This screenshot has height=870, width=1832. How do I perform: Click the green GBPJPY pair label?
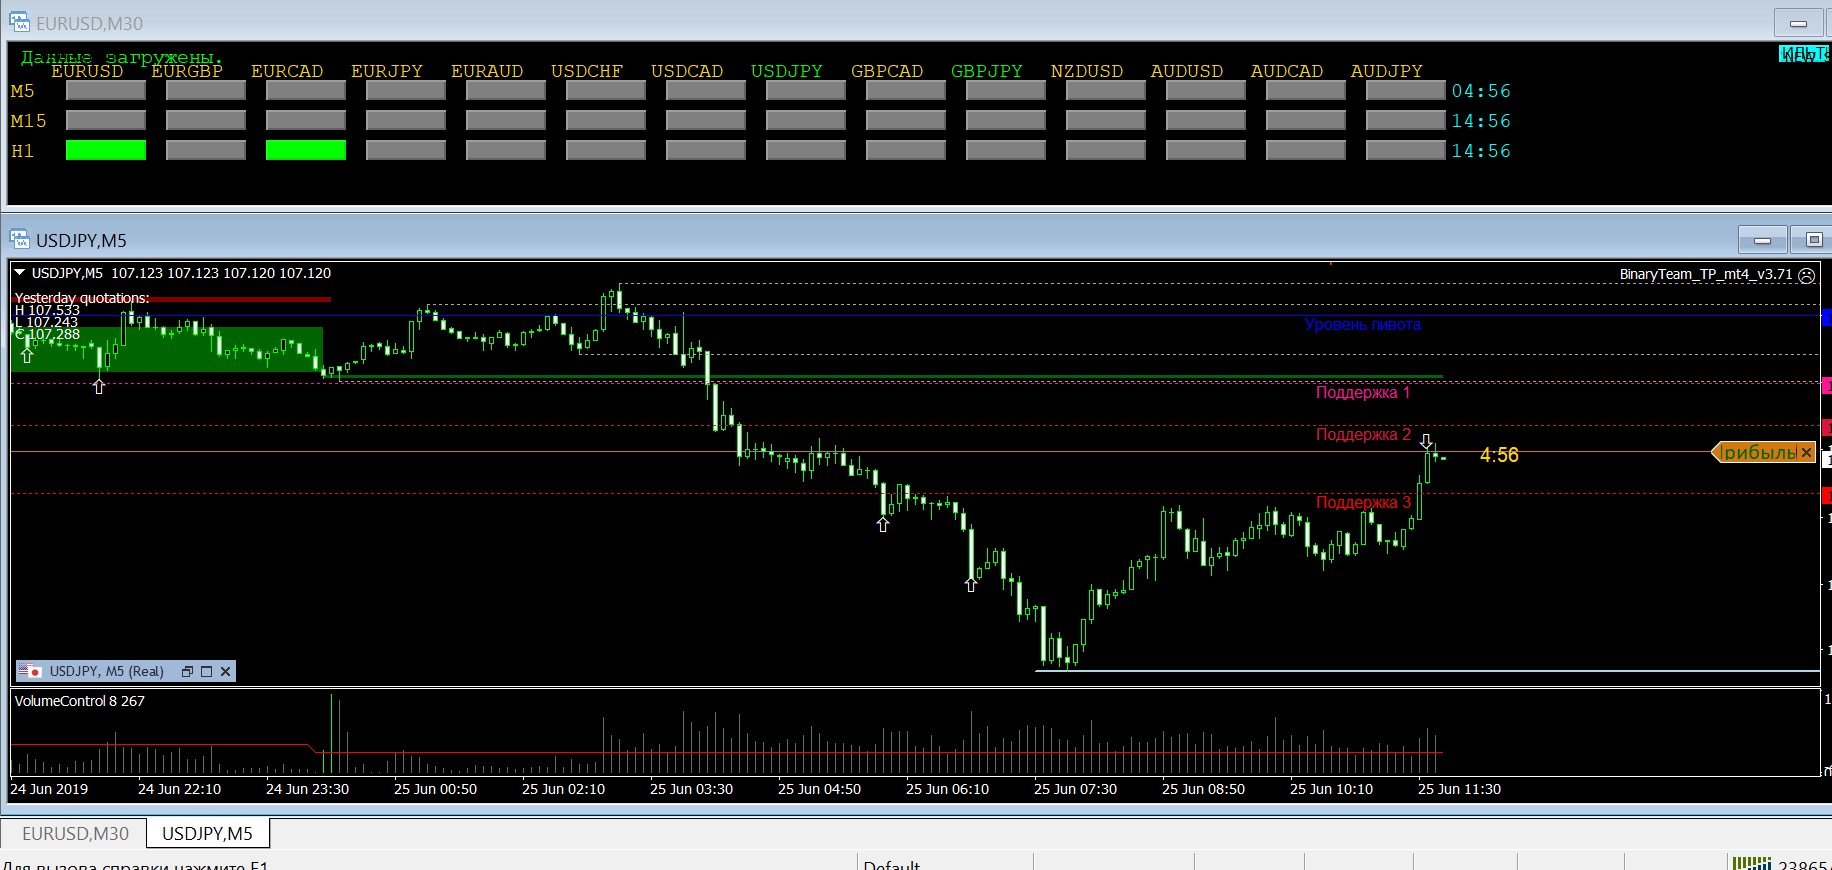(987, 71)
